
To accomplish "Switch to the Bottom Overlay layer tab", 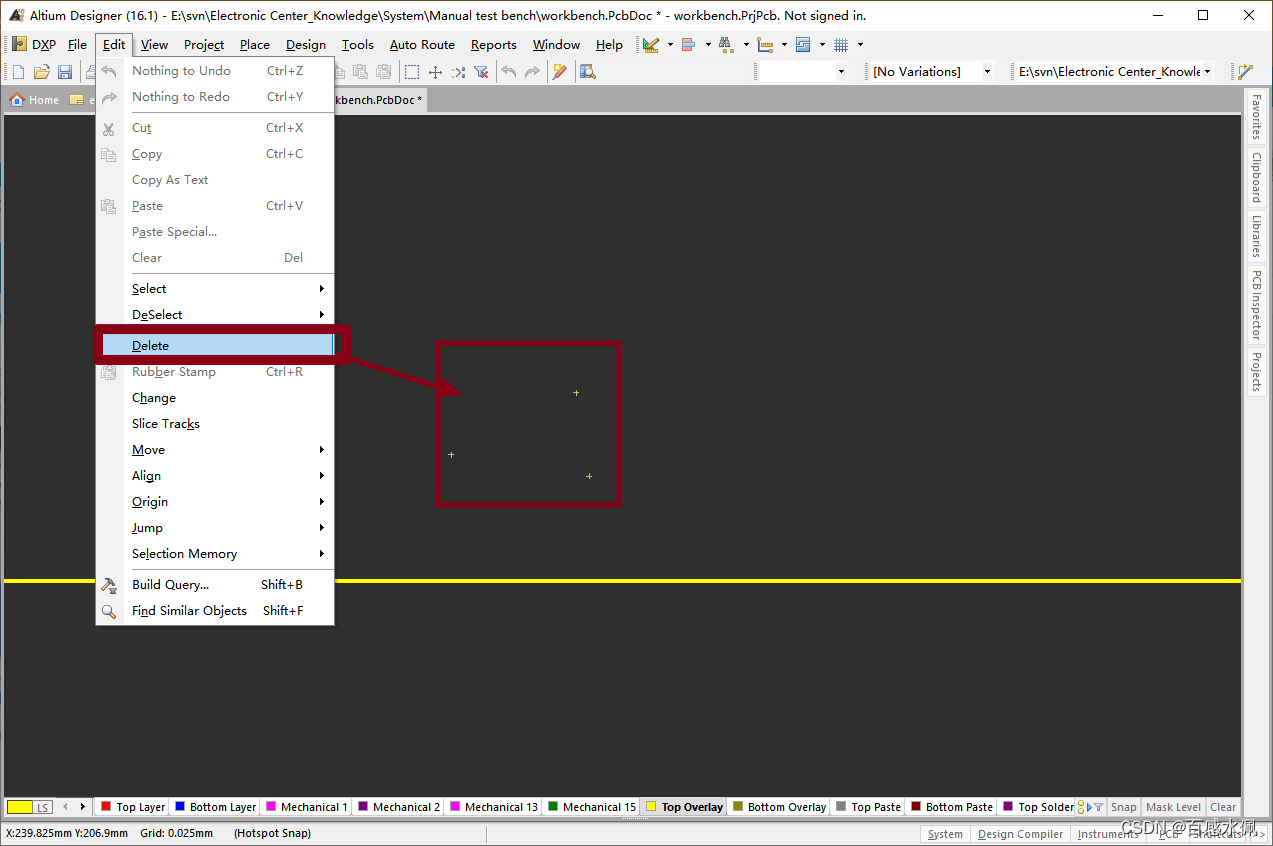I will click(x=779, y=807).
